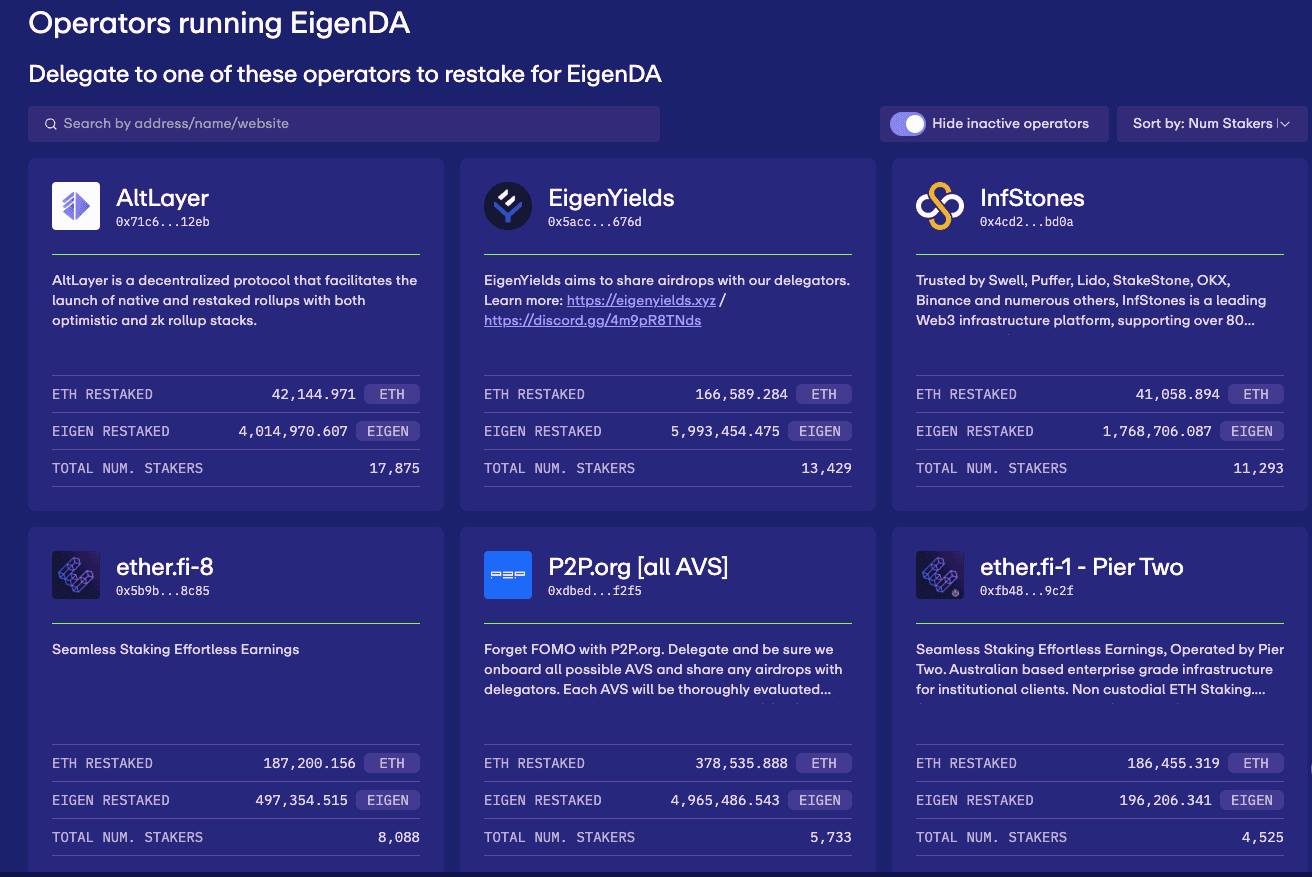This screenshot has height=877, width=1312.
Task: Toggle the Hide inactive operators switch
Action: (908, 124)
